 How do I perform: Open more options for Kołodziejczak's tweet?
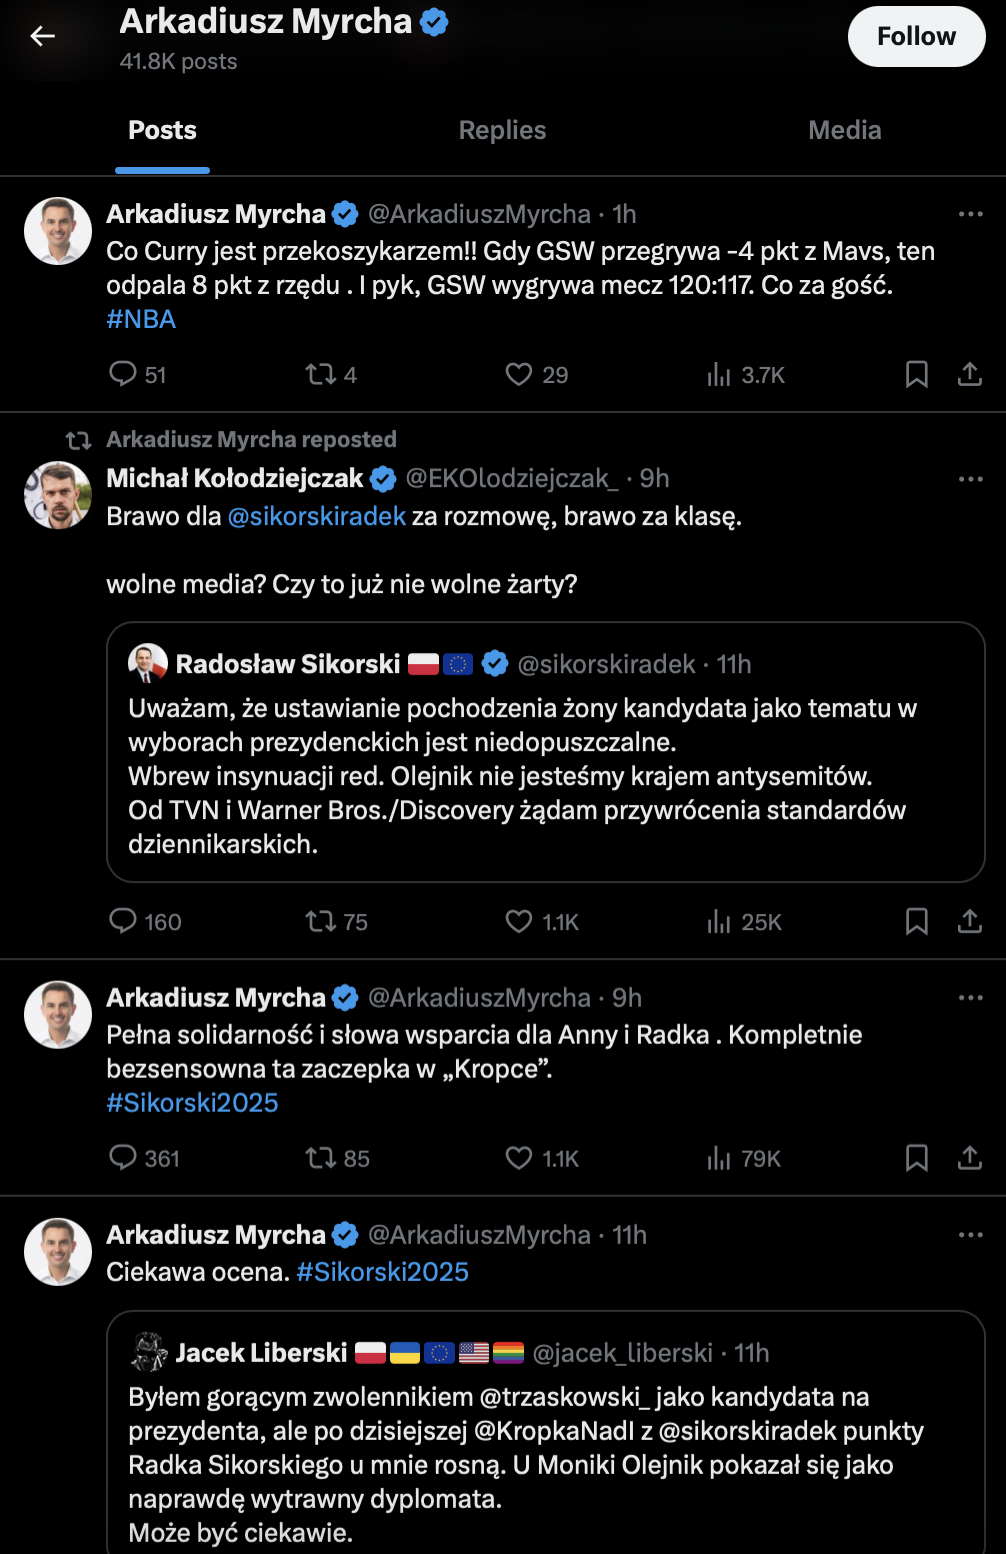coord(969,478)
